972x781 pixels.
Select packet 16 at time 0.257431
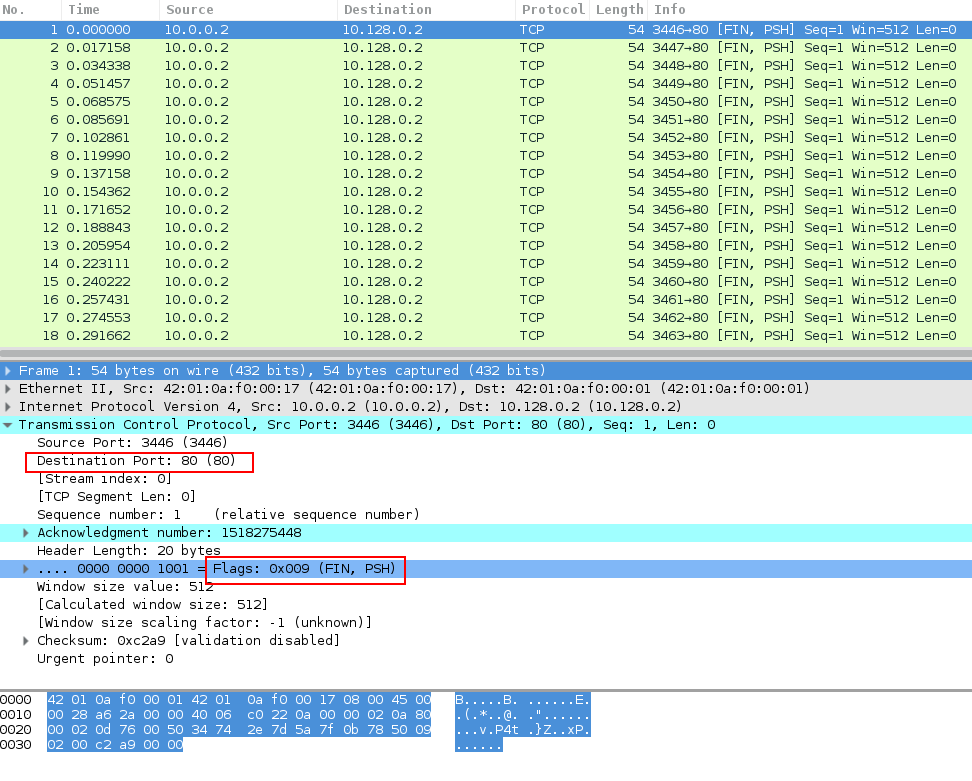point(486,299)
